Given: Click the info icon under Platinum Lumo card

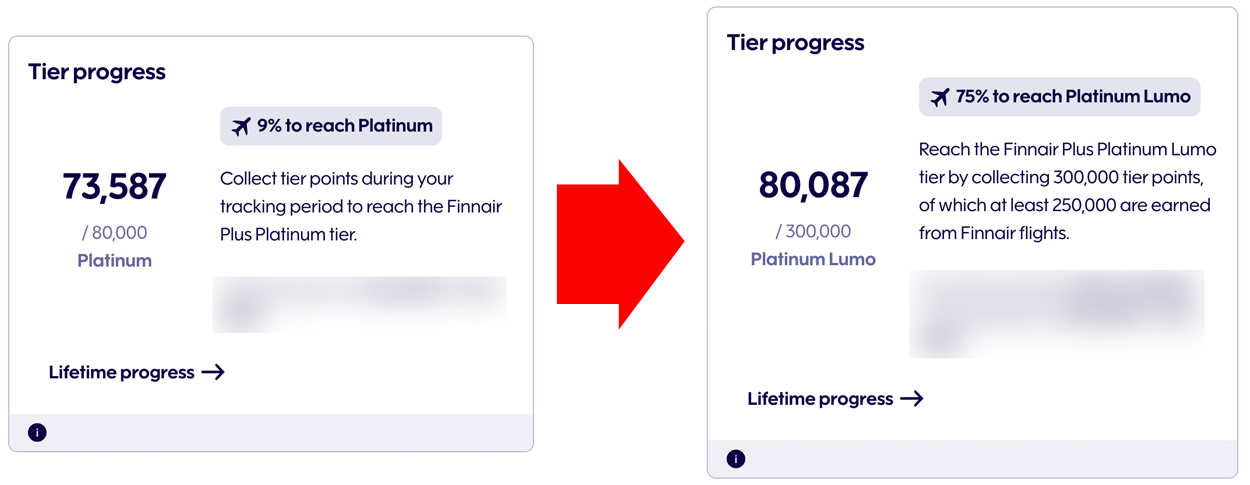Looking at the screenshot, I should point(736,459).
